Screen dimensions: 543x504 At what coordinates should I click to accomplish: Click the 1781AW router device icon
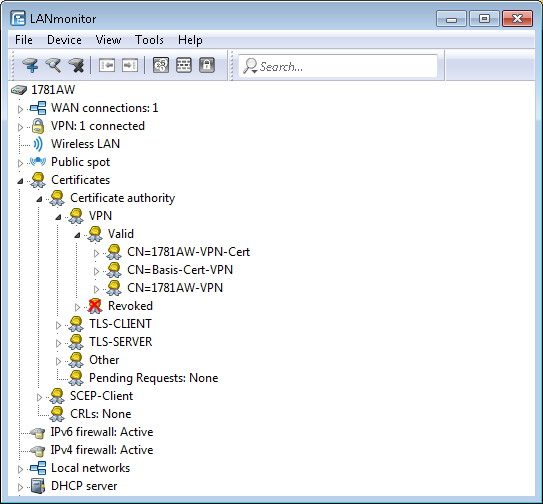[19, 90]
